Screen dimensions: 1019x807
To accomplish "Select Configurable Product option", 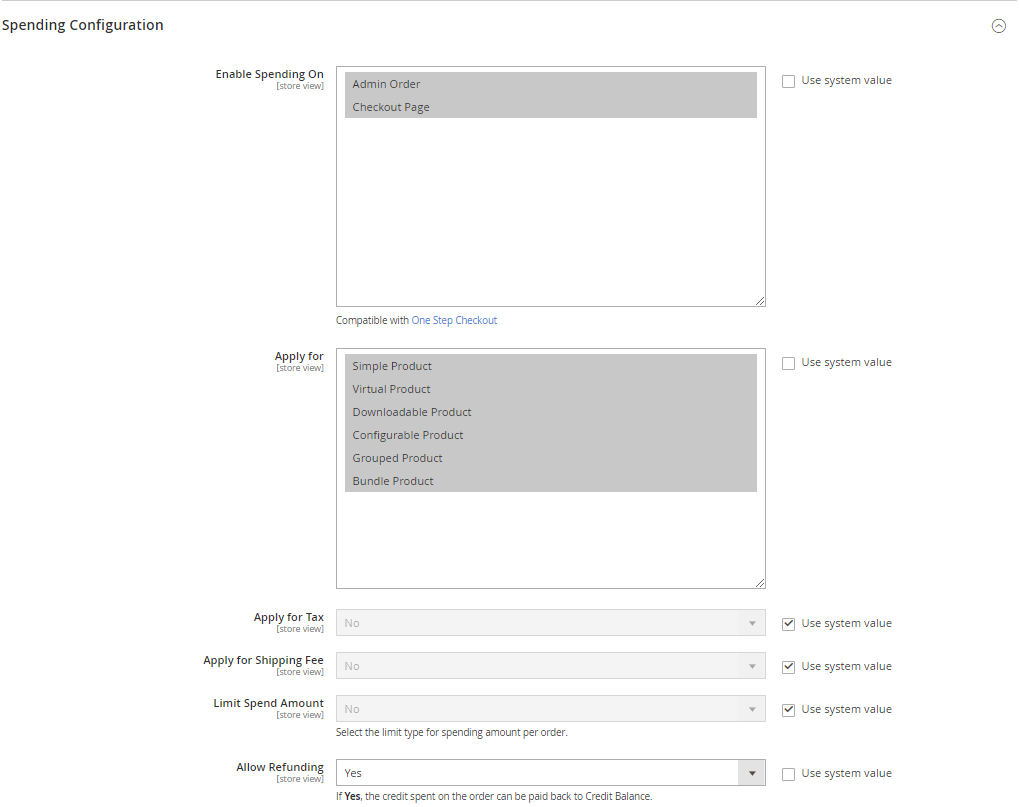I will click(408, 435).
